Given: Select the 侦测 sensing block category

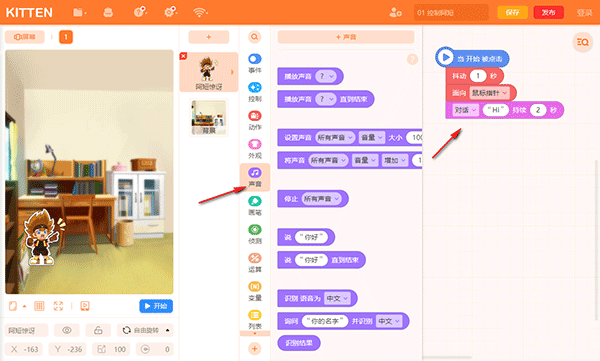Looking at the screenshot, I should [254, 234].
